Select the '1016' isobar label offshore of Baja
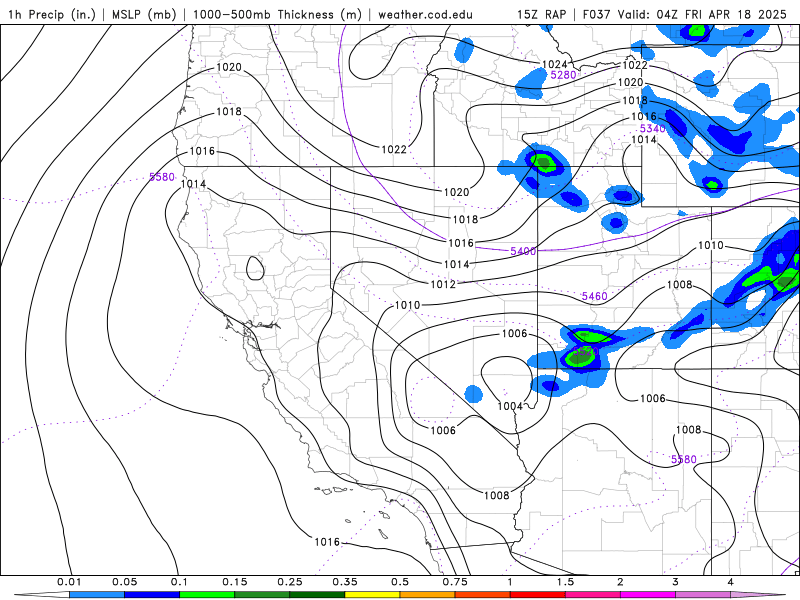This screenshot has height=600, width=800. click(x=327, y=542)
